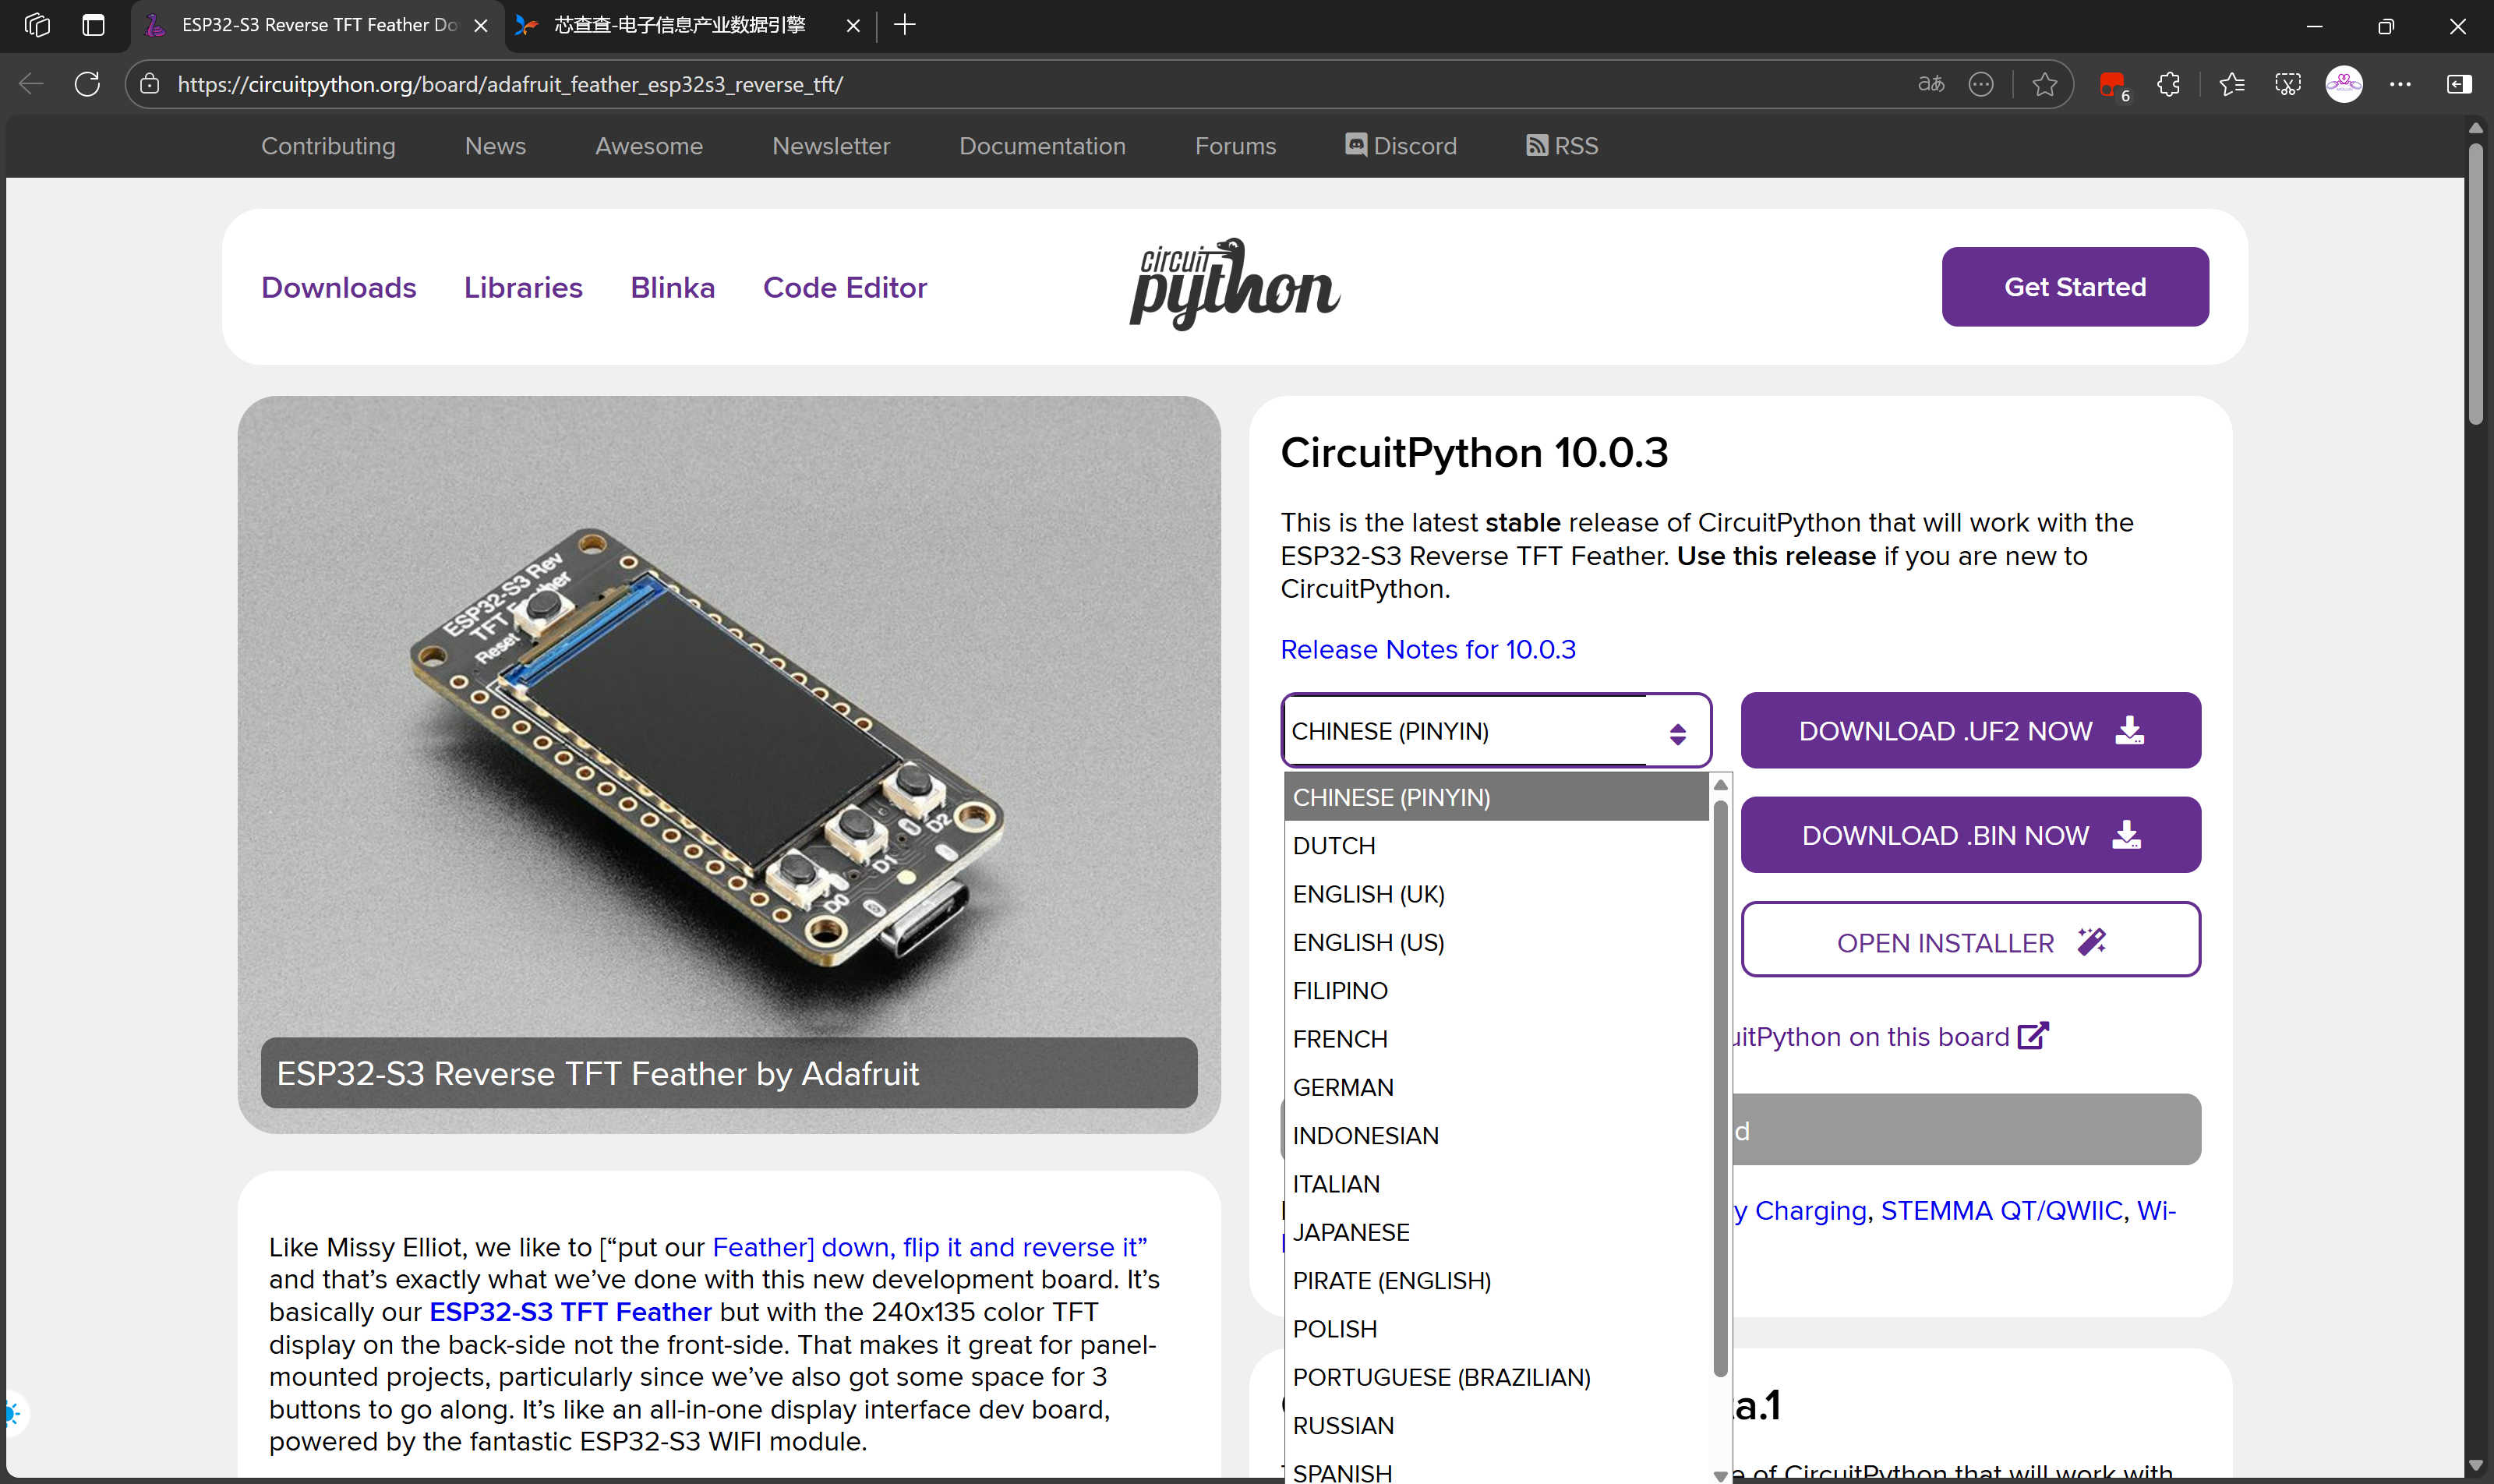Open the Libraries navigation link
The width and height of the screenshot is (2494, 1484).
click(x=523, y=288)
